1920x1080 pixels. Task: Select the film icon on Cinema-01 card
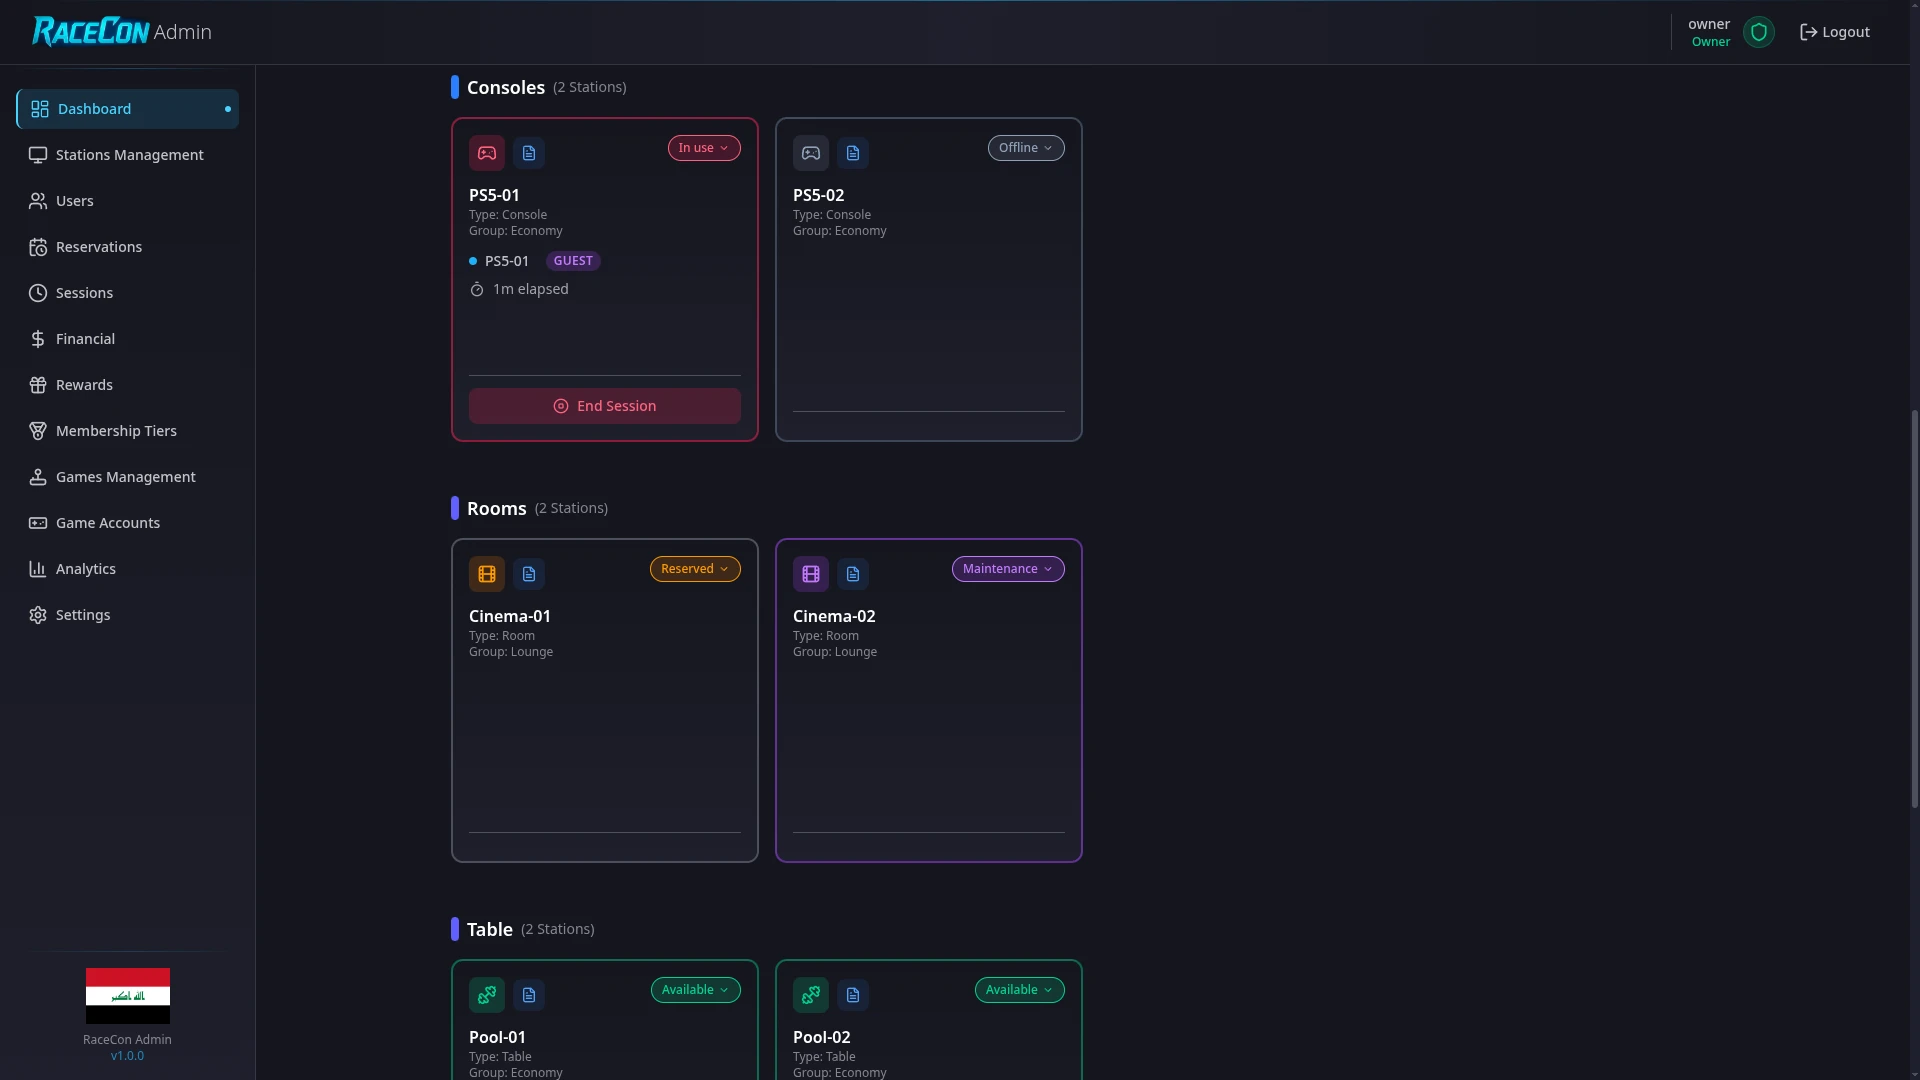coord(487,573)
